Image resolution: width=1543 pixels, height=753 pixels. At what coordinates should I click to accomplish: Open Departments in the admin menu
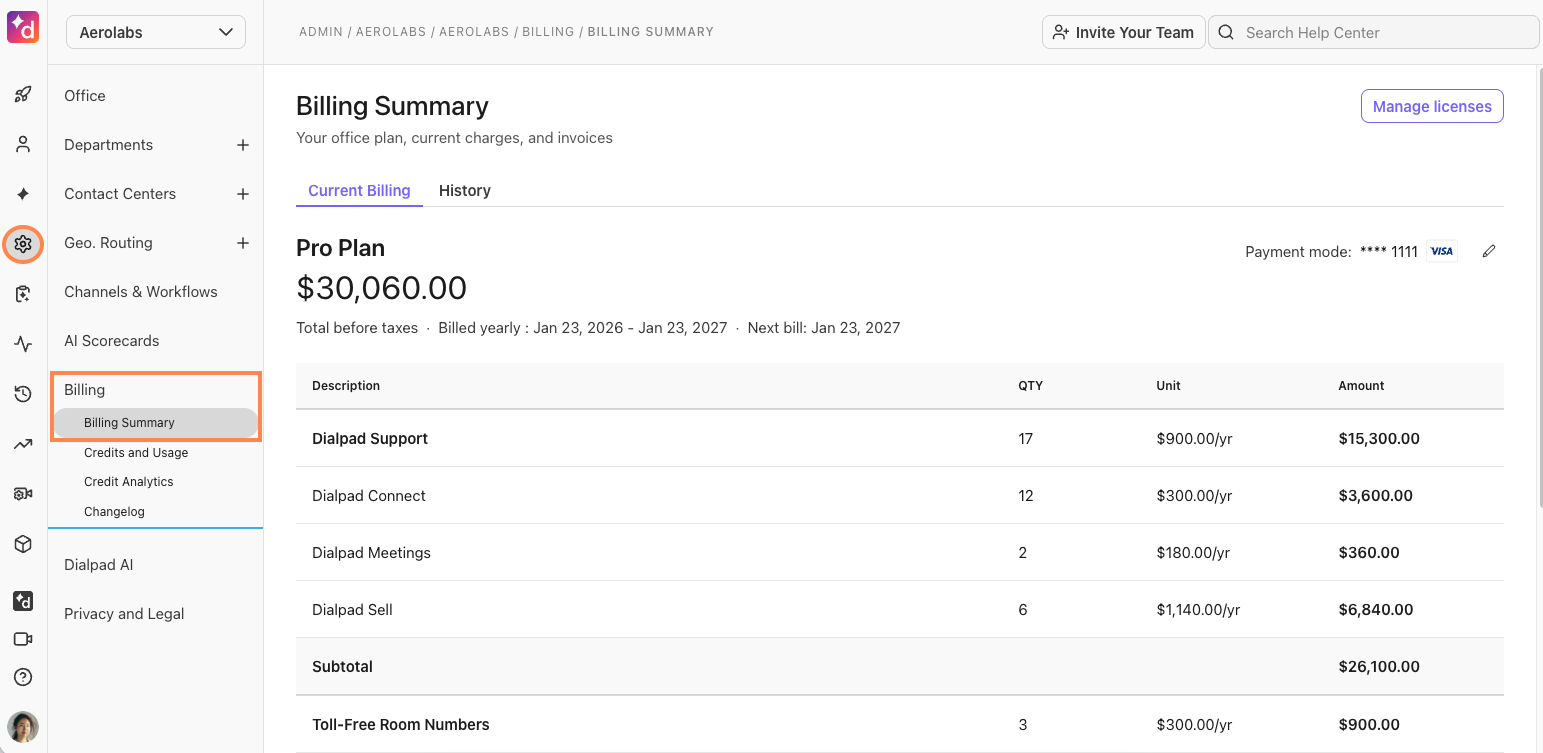coord(109,145)
